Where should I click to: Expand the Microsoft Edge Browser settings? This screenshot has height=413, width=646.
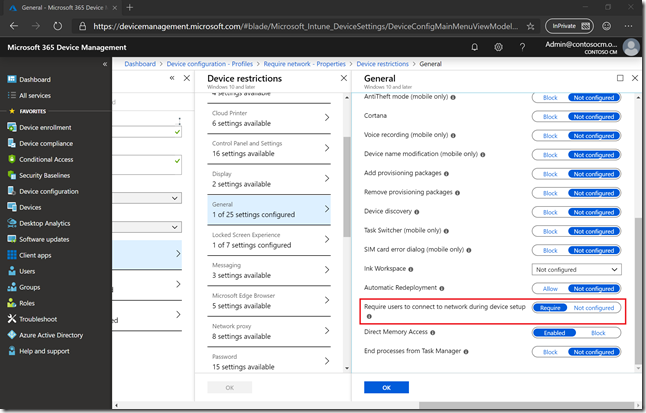coord(270,300)
